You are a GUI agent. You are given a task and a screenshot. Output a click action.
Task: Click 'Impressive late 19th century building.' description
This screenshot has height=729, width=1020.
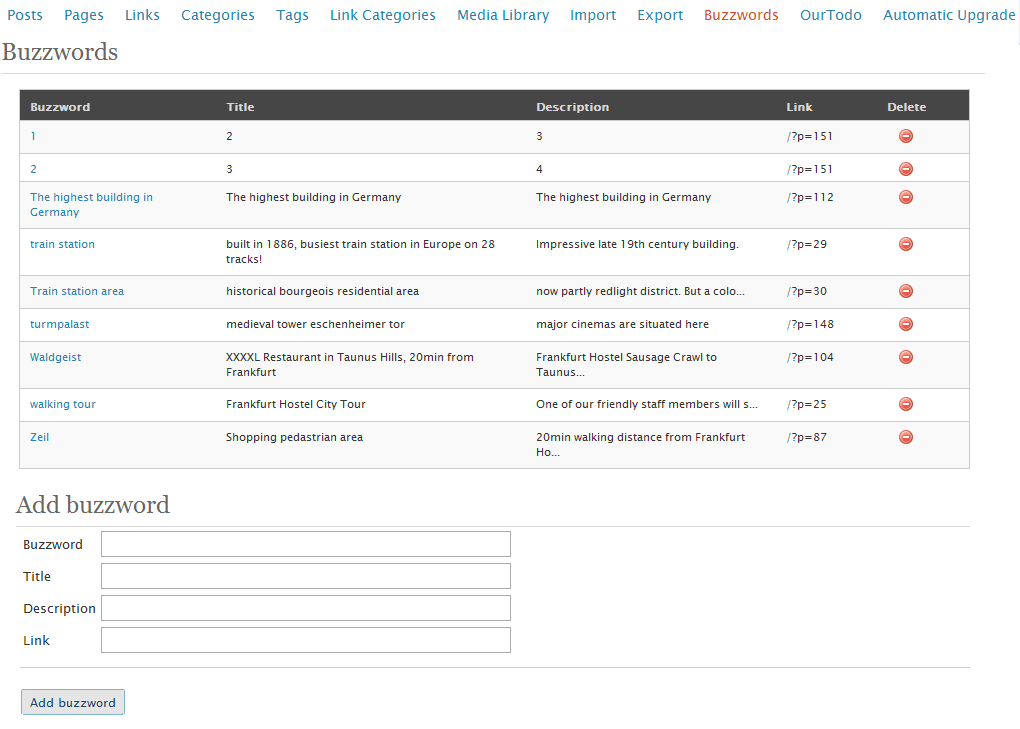[638, 244]
